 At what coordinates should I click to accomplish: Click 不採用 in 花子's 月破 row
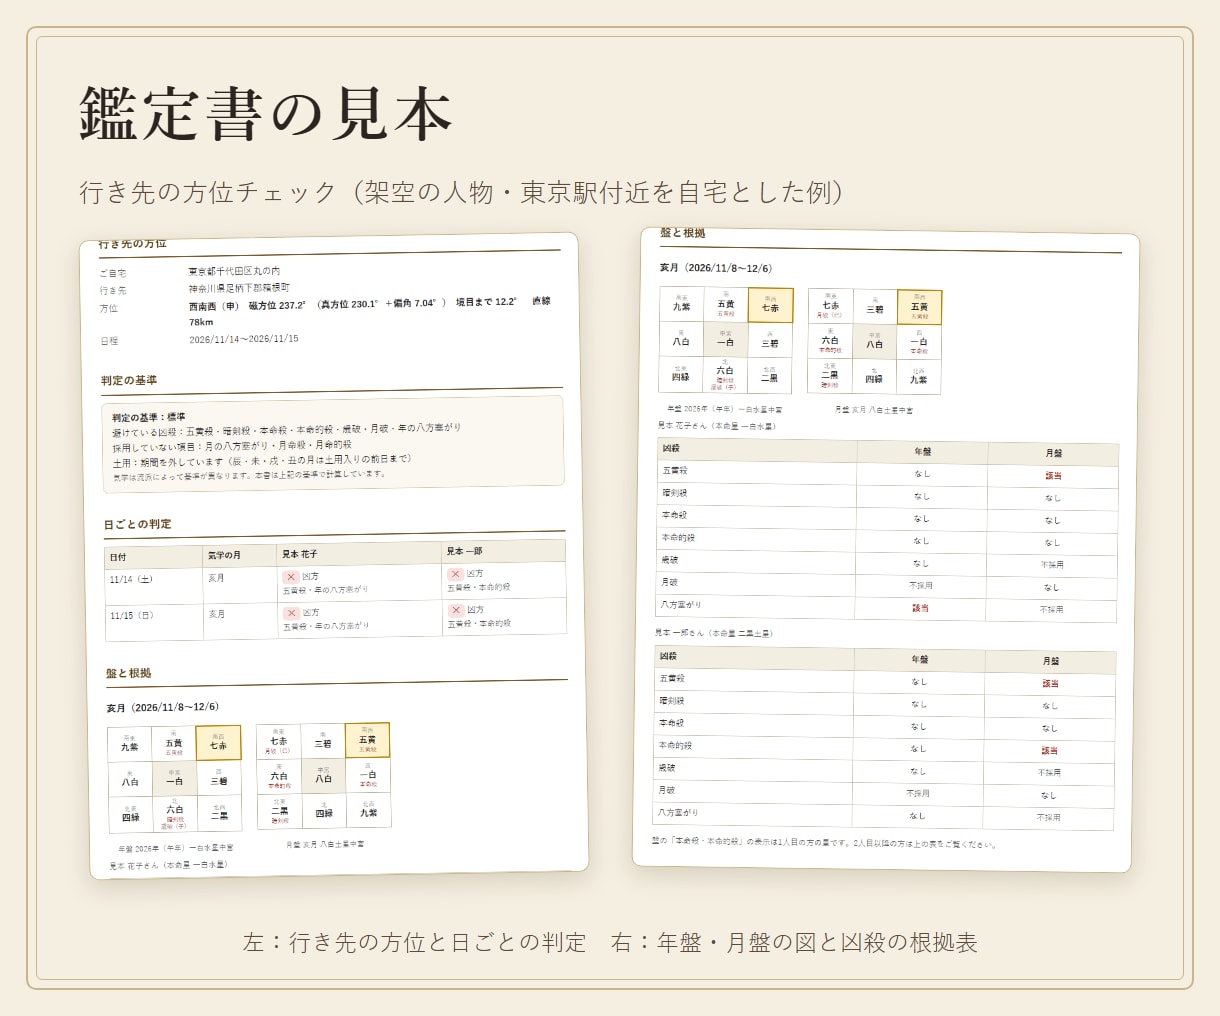920,585
